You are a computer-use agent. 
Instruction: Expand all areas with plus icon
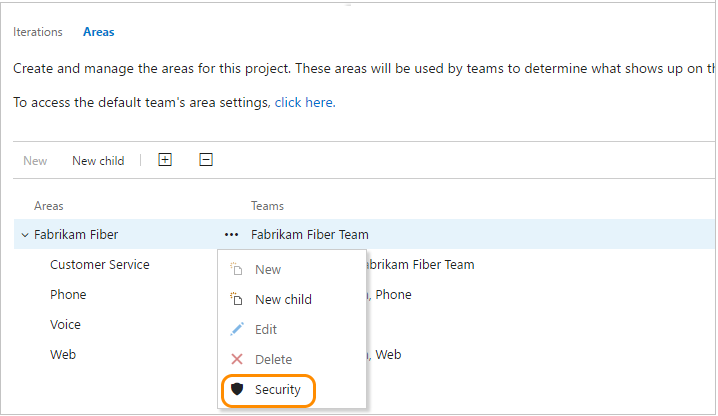(x=165, y=160)
